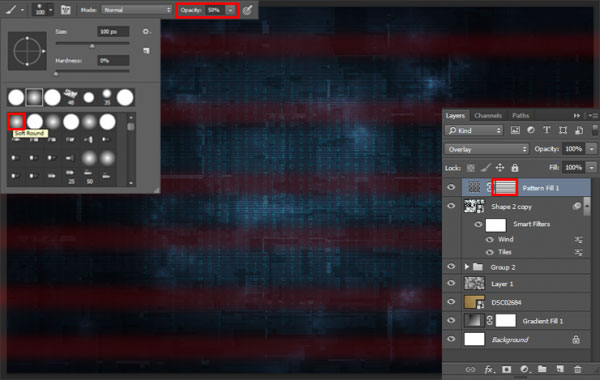Open the Layers panel flyout menu

point(594,116)
